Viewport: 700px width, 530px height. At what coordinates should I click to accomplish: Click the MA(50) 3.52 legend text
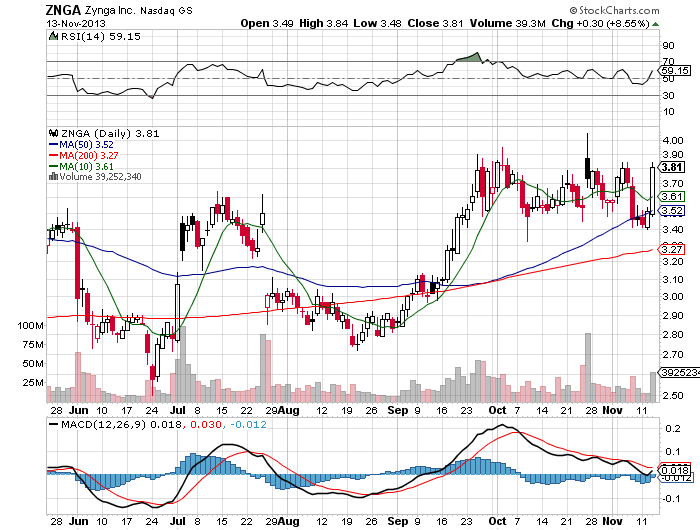click(x=86, y=145)
